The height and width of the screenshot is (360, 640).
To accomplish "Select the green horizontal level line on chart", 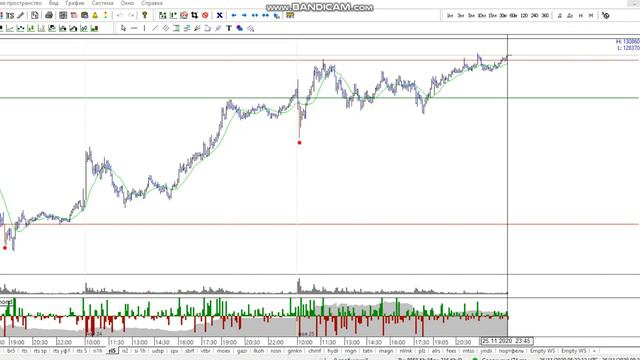I will pyautogui.click(x=318, y=98).
